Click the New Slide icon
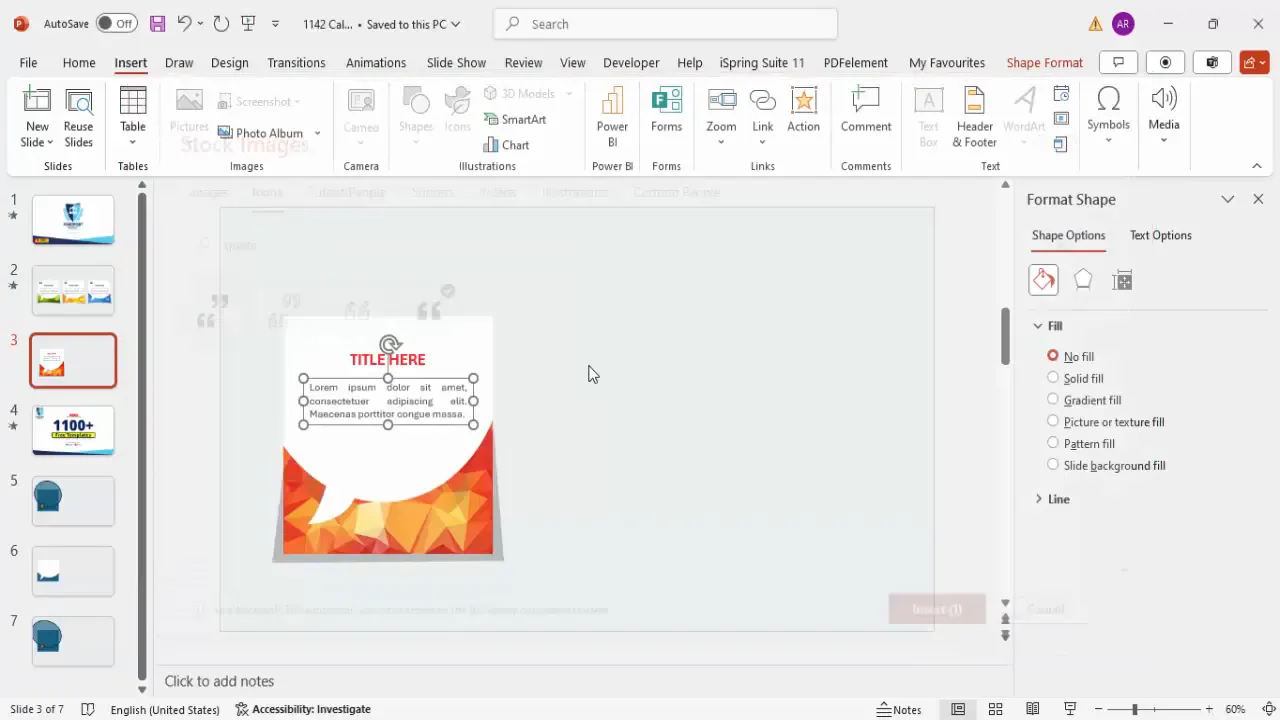Screen dimensions: 1280x720 click(37, 102)
